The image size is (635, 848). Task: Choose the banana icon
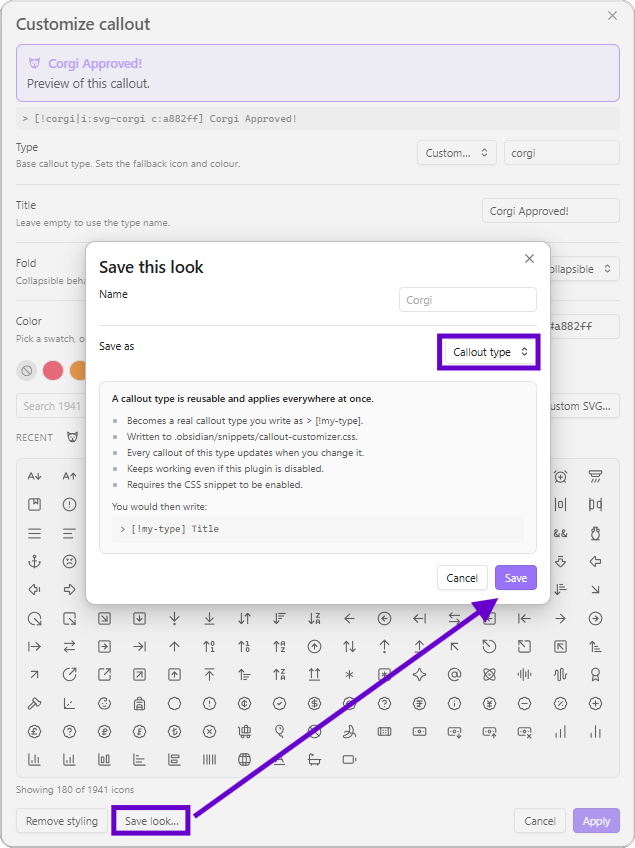[349, 731]
